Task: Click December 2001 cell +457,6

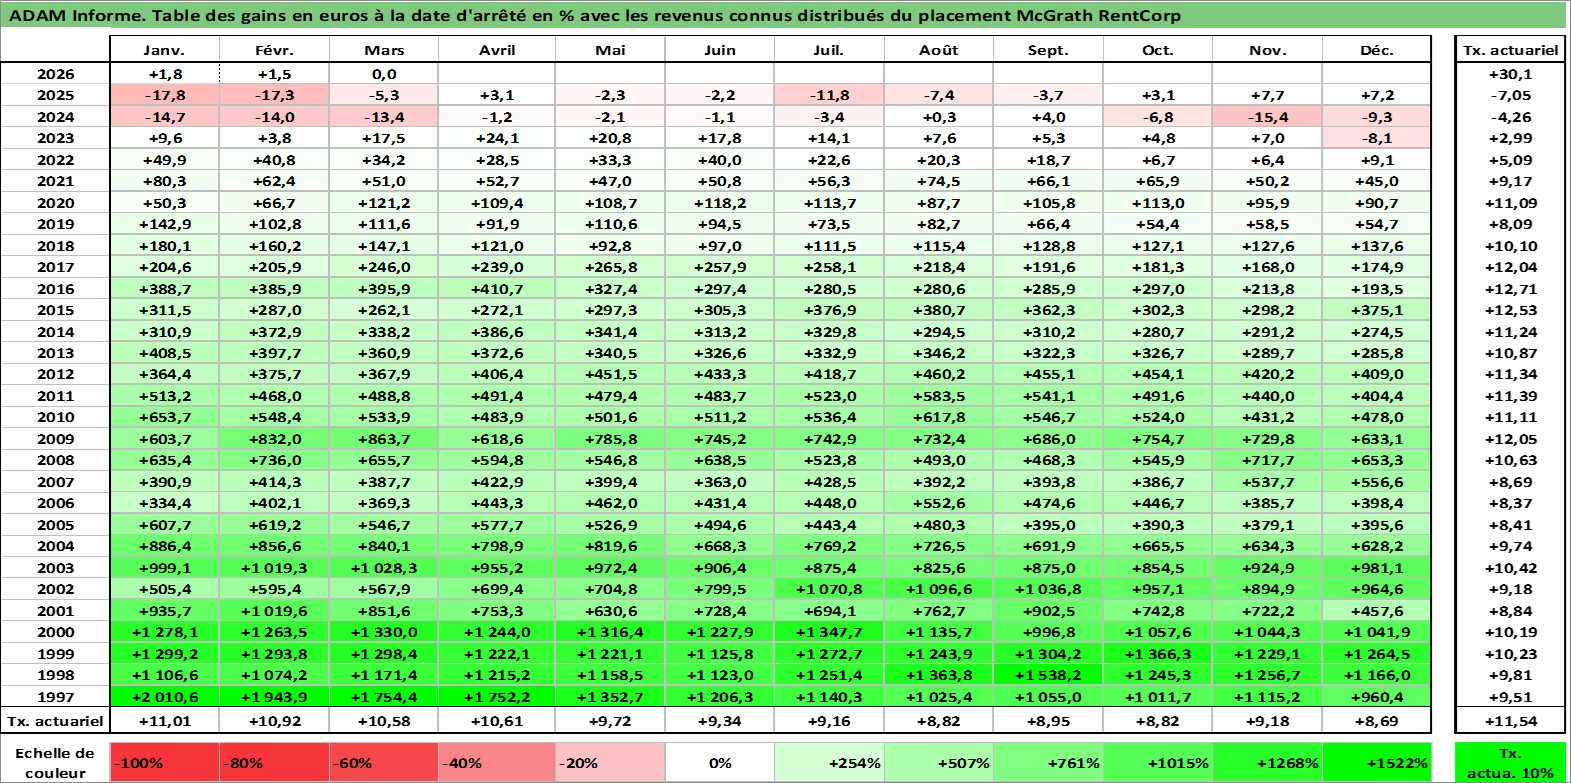Action: pos(1377,611)
